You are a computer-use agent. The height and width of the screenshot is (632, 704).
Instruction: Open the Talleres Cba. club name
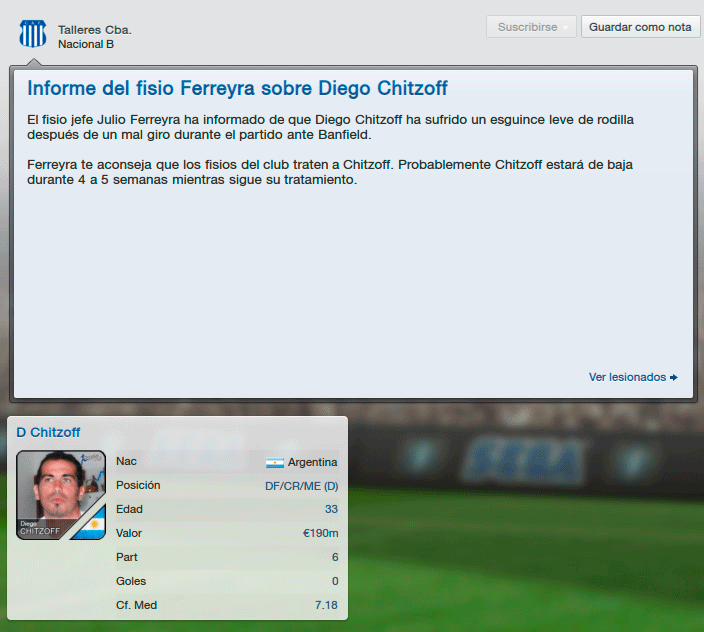pos(95,30)
